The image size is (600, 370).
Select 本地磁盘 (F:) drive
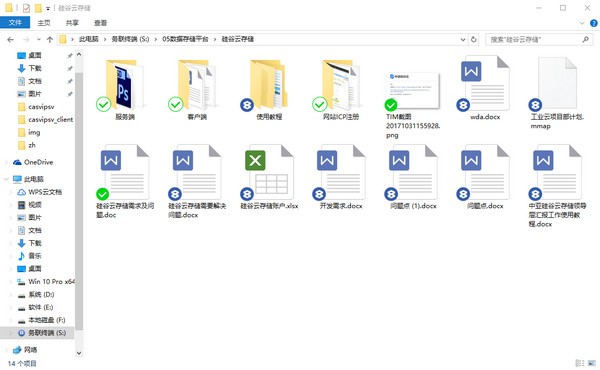coord(42,320)
